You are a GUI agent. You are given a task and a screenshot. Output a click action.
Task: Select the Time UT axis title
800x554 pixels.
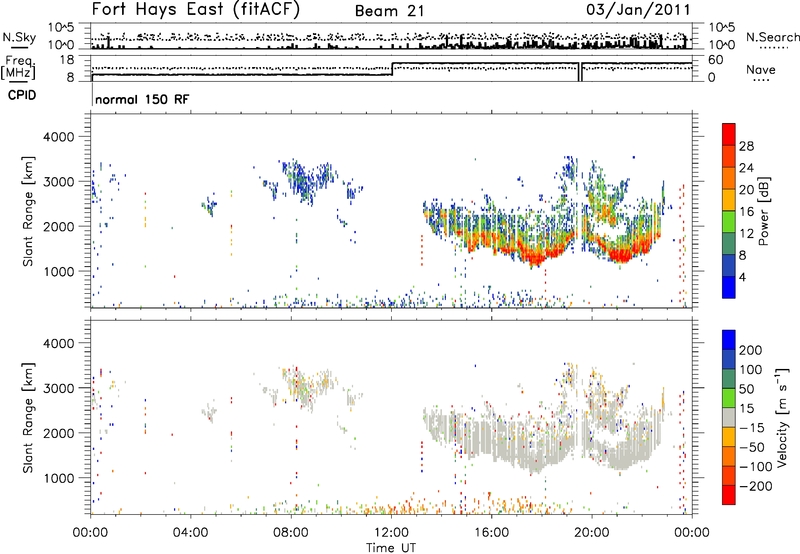pyautogui.click(x=391, y=548)
